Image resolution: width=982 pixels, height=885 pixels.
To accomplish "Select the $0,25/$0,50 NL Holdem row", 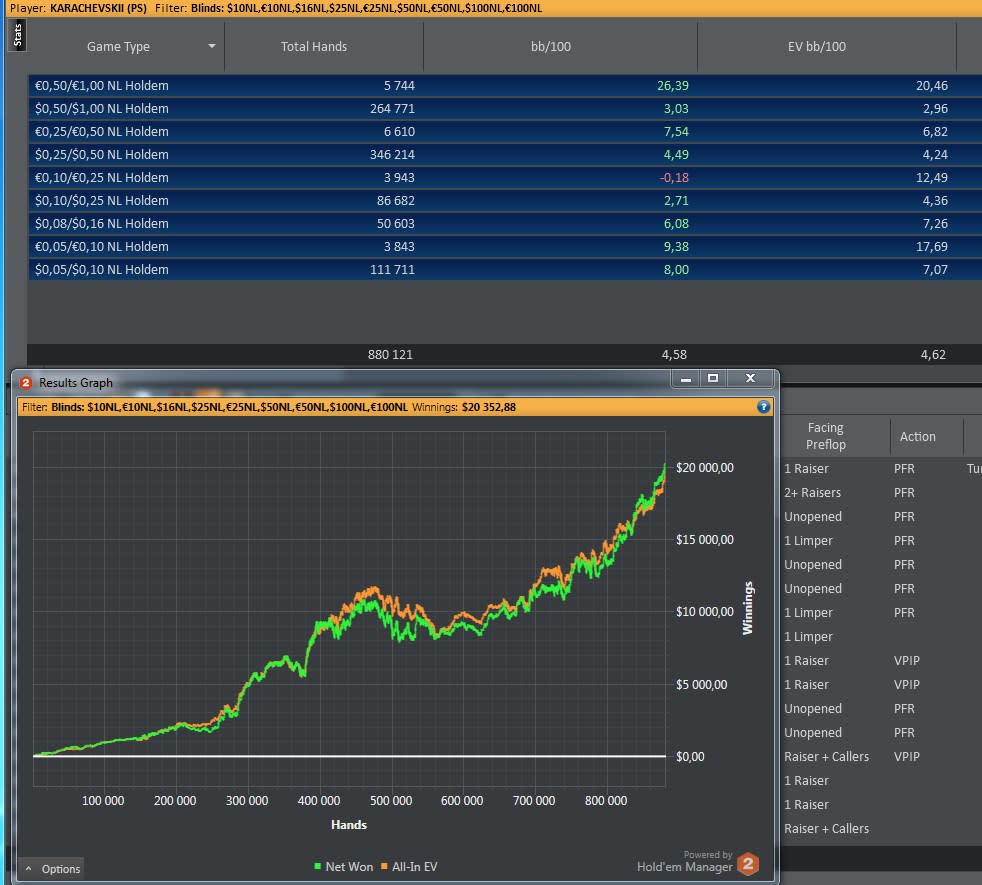I will point(505,154).
